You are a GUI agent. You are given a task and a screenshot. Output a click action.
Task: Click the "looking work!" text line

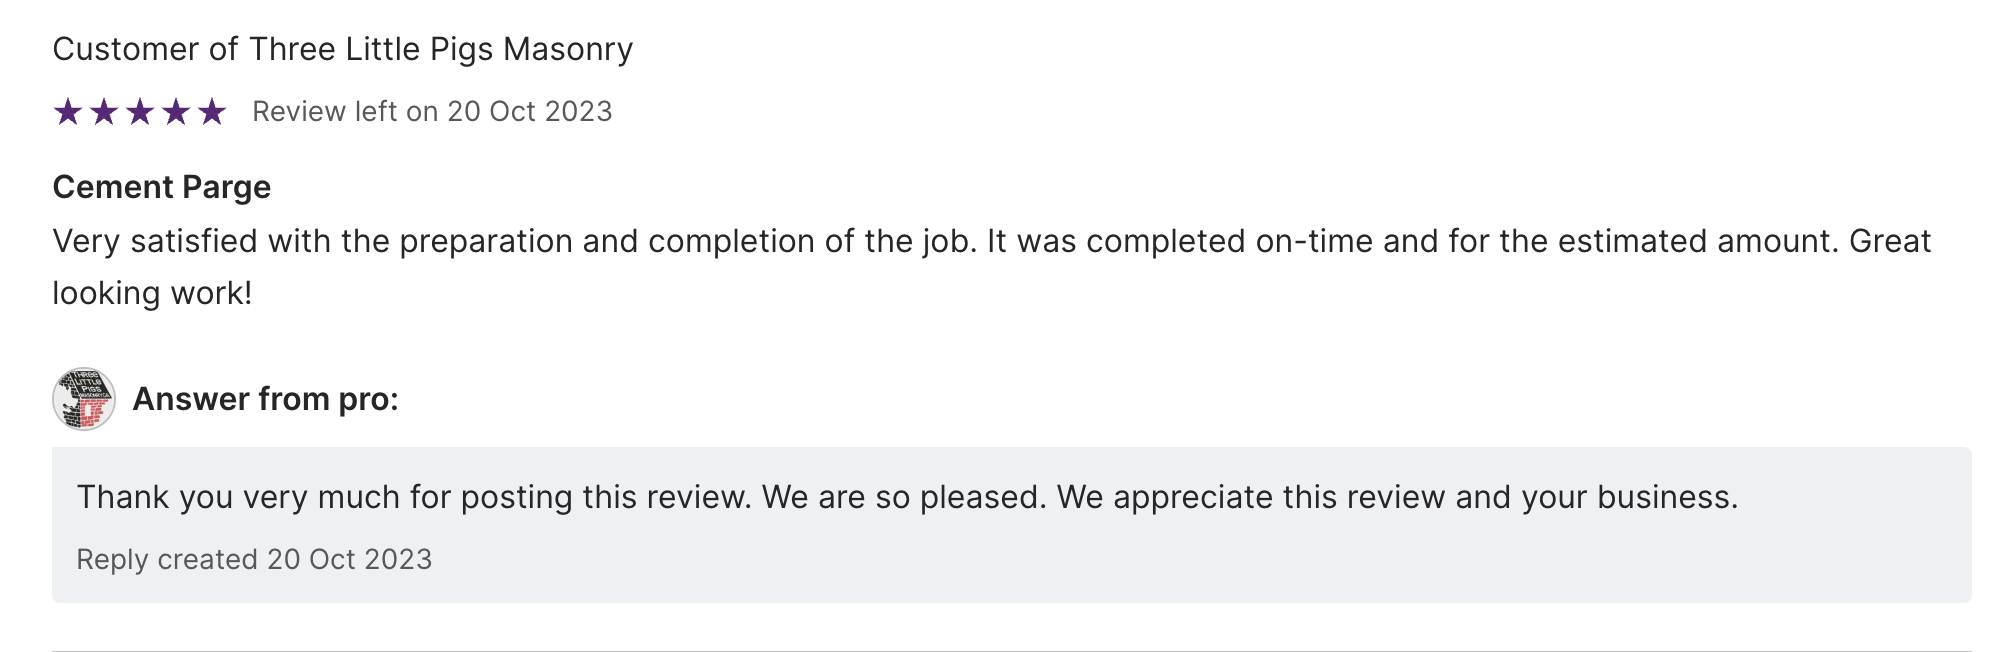click(152, 293)
